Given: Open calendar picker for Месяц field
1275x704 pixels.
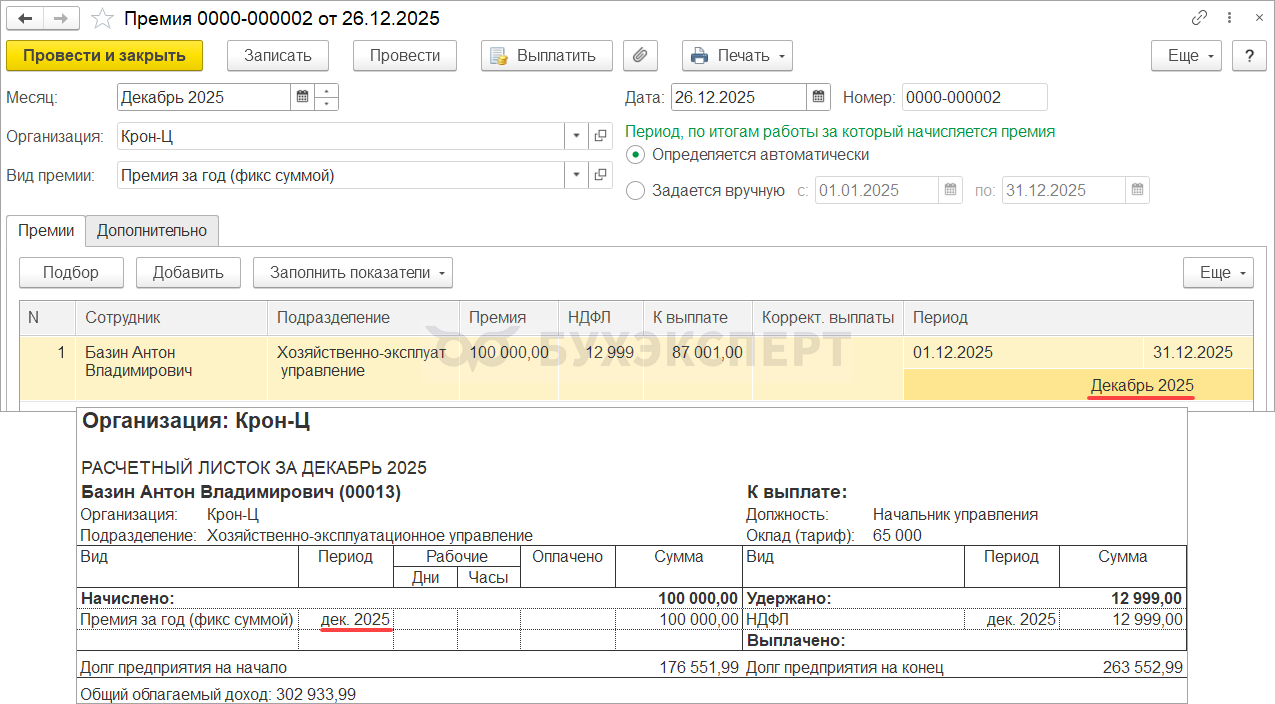Looking at the screenshot, I should [302, 97].
